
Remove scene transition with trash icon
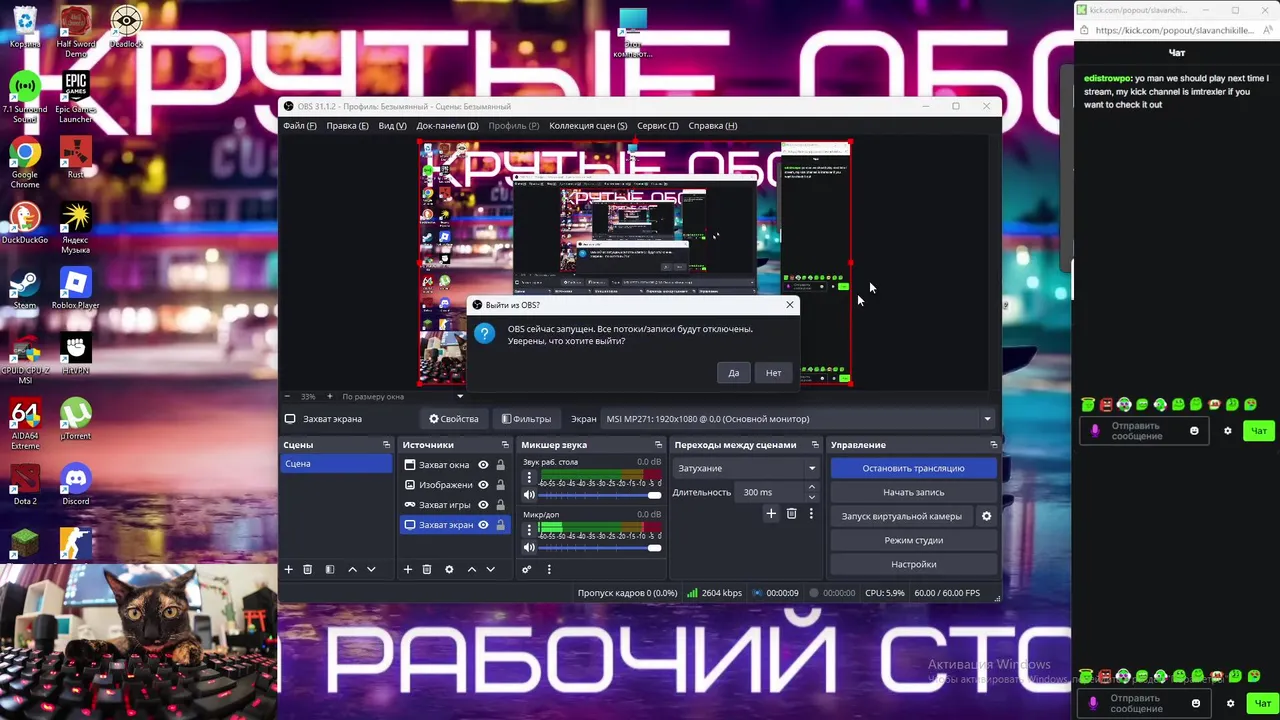pos(791,513)
